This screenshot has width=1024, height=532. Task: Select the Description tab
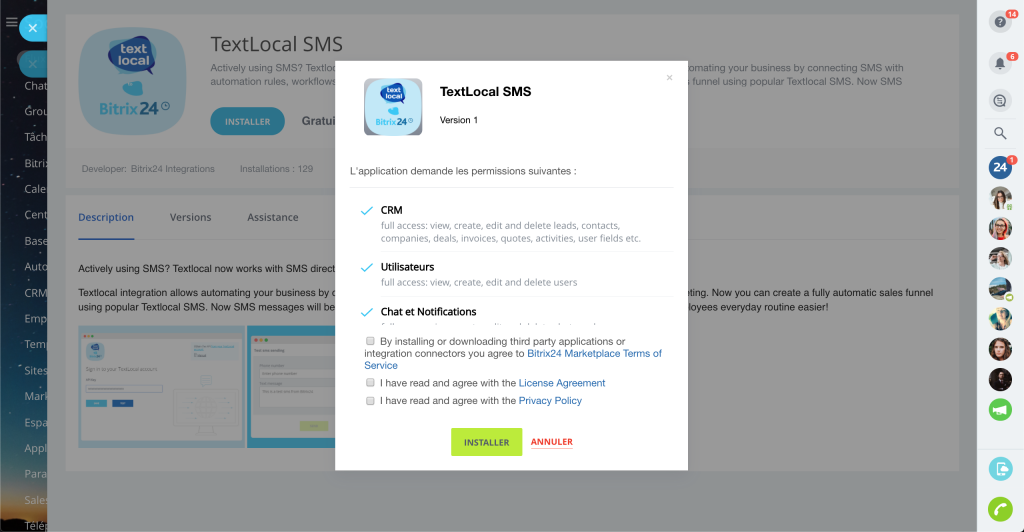106,217
